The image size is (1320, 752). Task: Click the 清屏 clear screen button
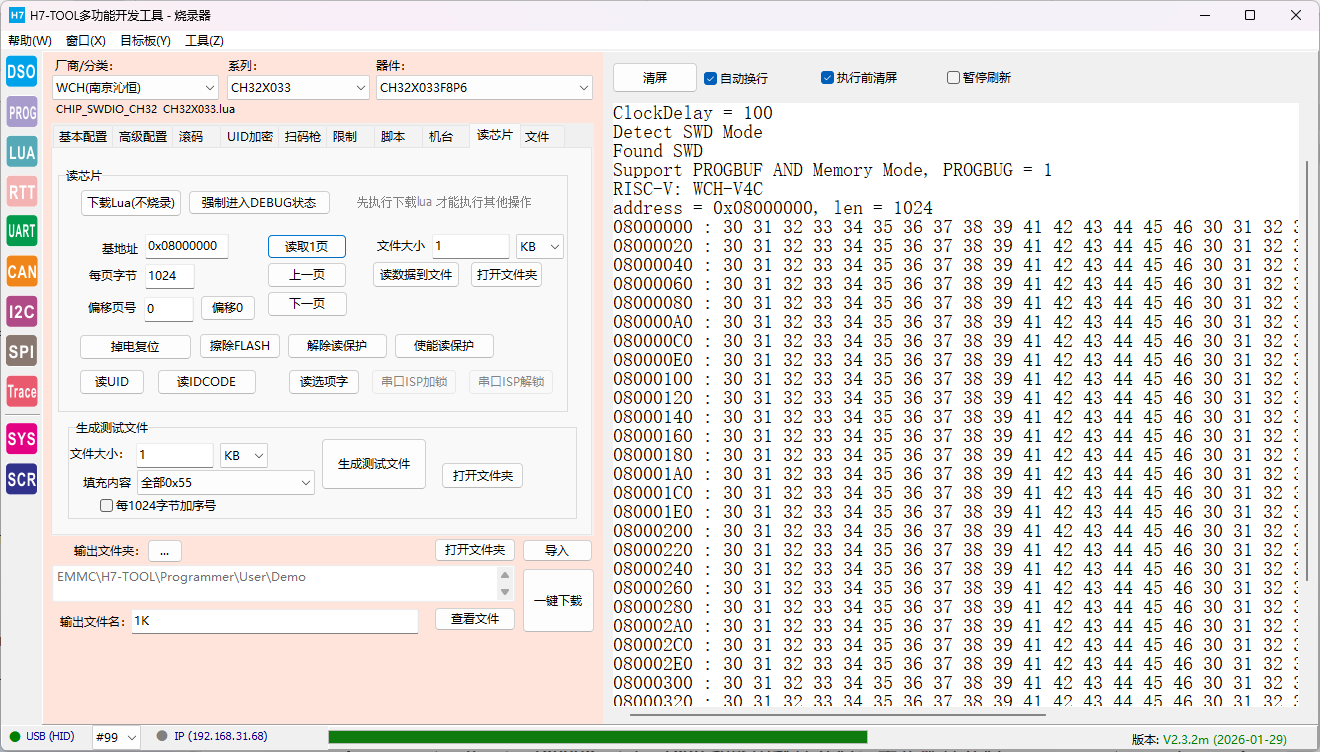point(655,78)
